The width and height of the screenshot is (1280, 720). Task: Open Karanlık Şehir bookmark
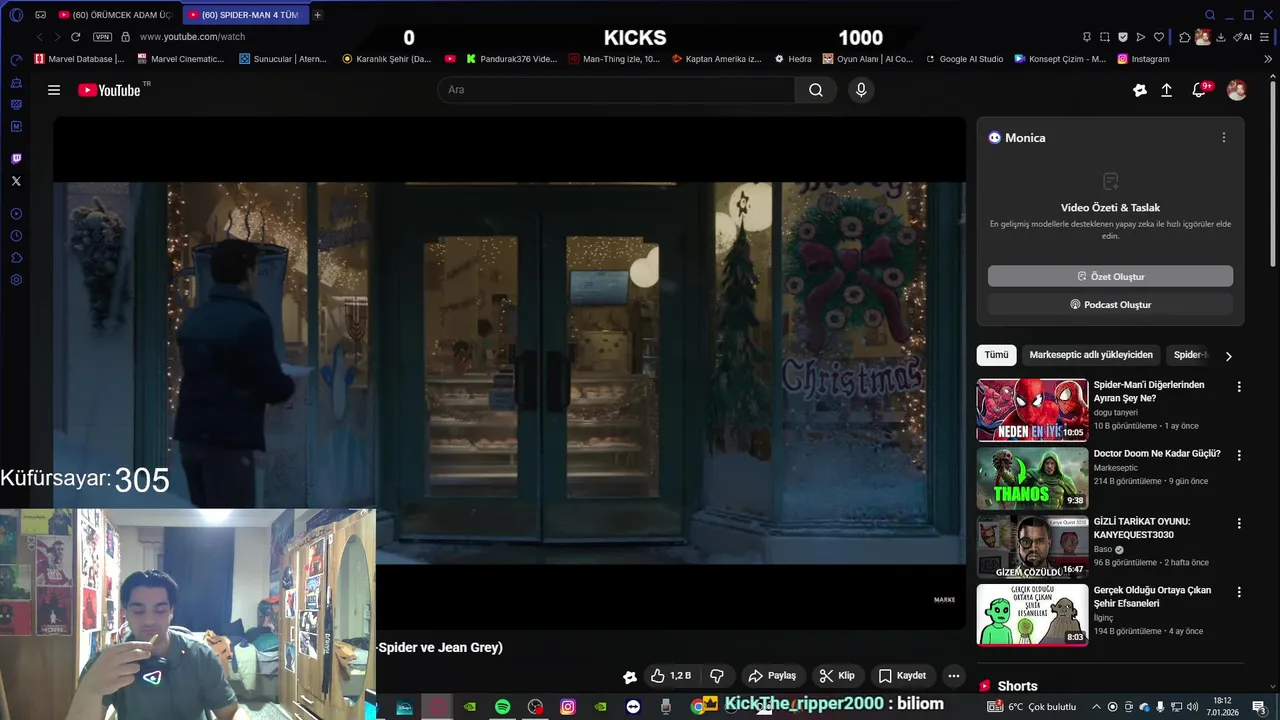(387, 59)
